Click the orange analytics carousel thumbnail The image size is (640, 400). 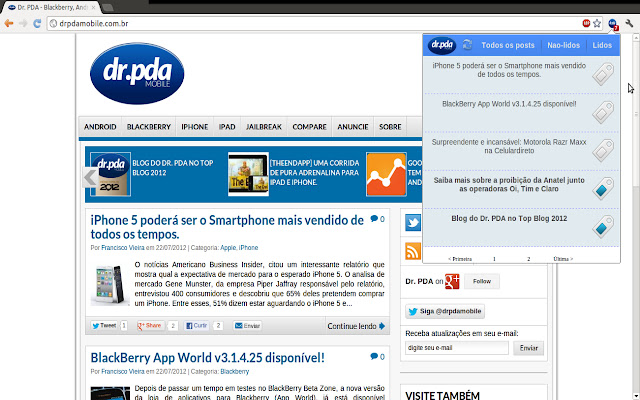pyautogui.click(x=386, y=174)
